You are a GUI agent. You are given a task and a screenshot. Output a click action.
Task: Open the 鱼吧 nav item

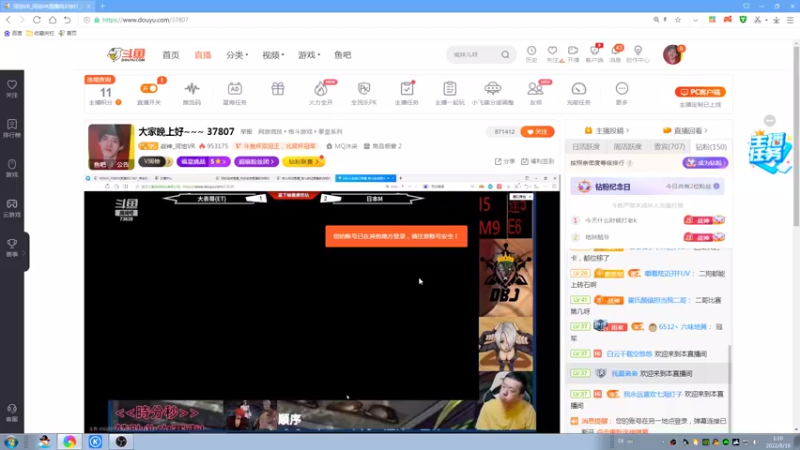coord(342,55)
